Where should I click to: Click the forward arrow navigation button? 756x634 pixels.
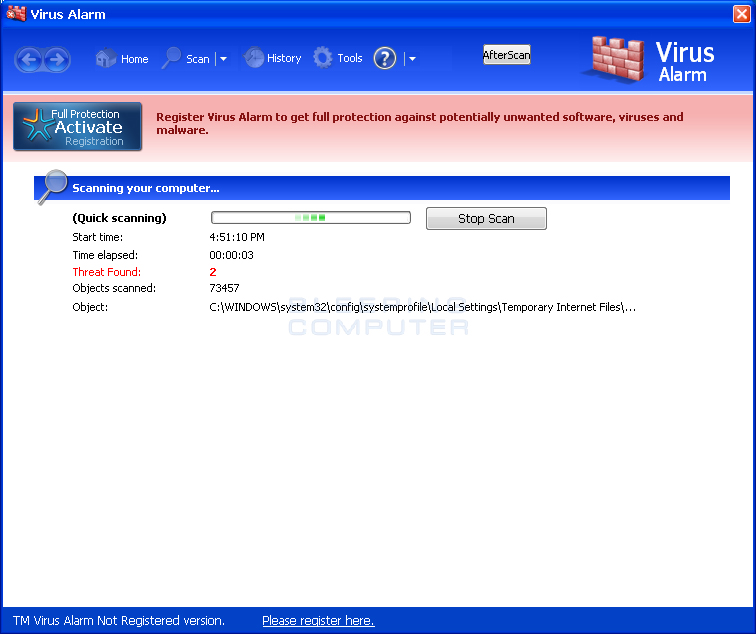(57, 60)
